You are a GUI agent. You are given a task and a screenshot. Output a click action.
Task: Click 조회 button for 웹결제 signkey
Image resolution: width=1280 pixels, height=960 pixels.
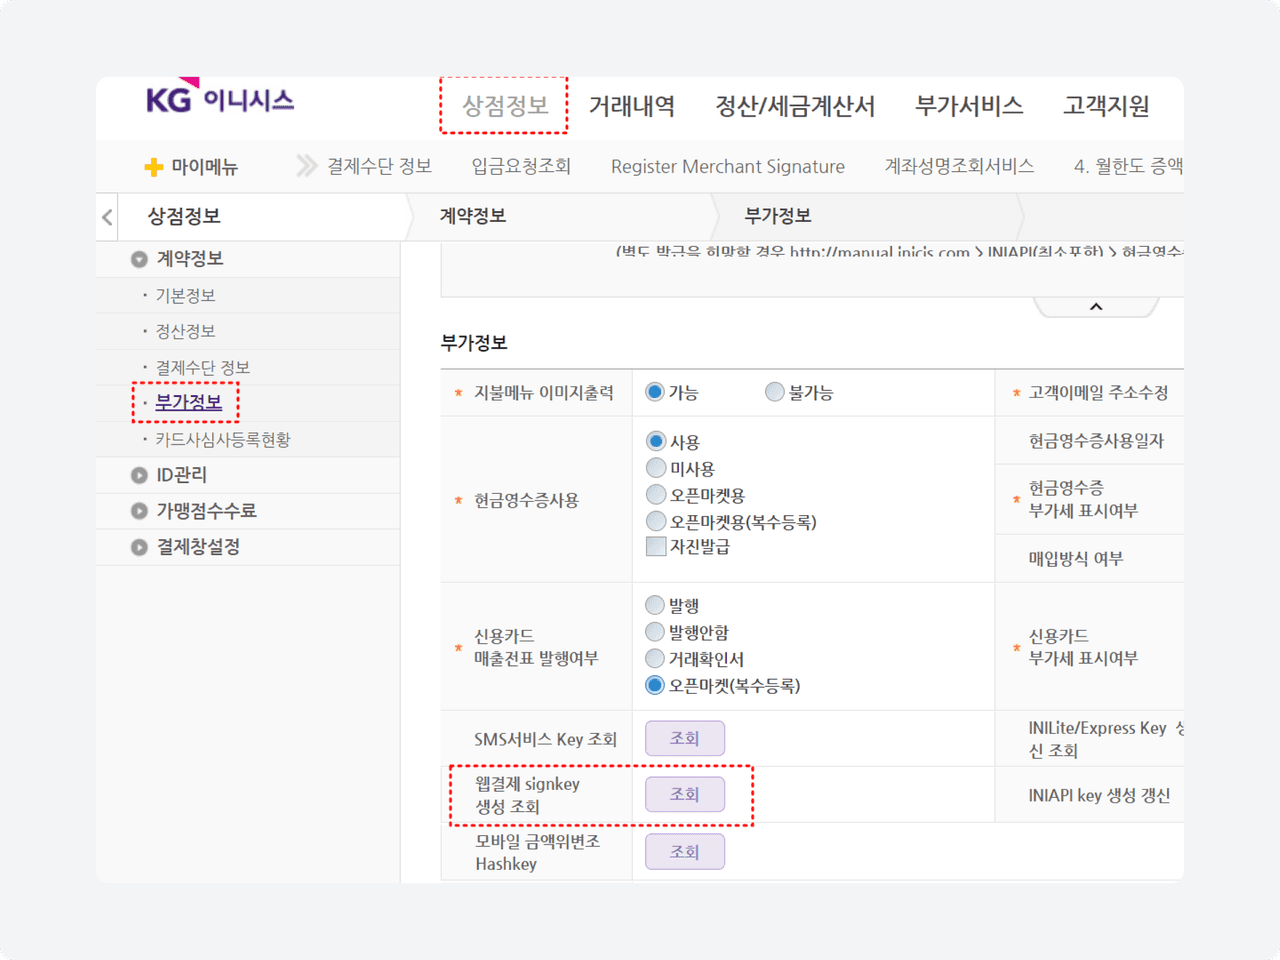pos(684,794)
